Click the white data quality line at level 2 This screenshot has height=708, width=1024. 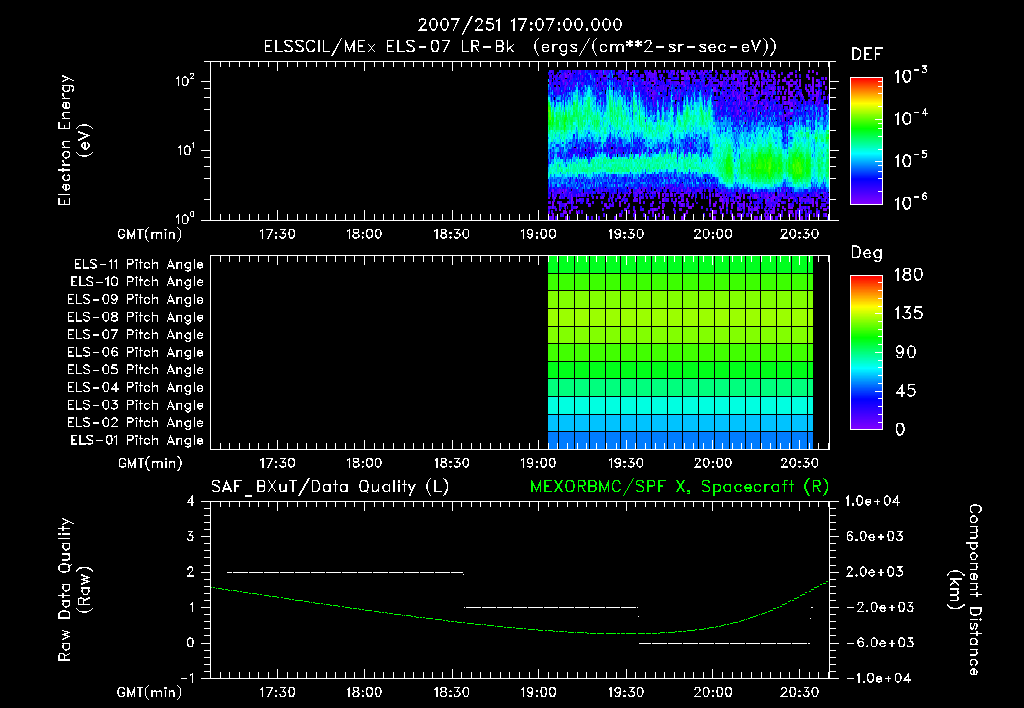point(345,573)
